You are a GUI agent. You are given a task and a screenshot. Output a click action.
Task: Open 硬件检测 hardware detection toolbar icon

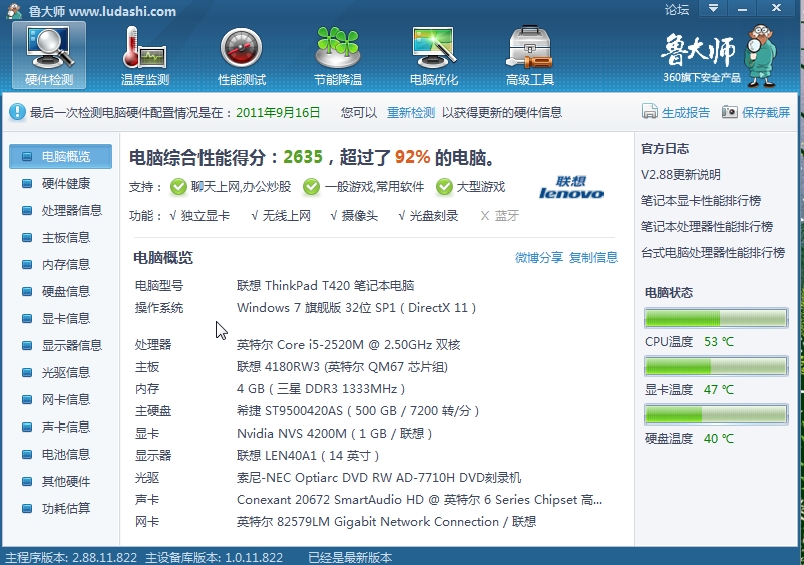[49, 55]
